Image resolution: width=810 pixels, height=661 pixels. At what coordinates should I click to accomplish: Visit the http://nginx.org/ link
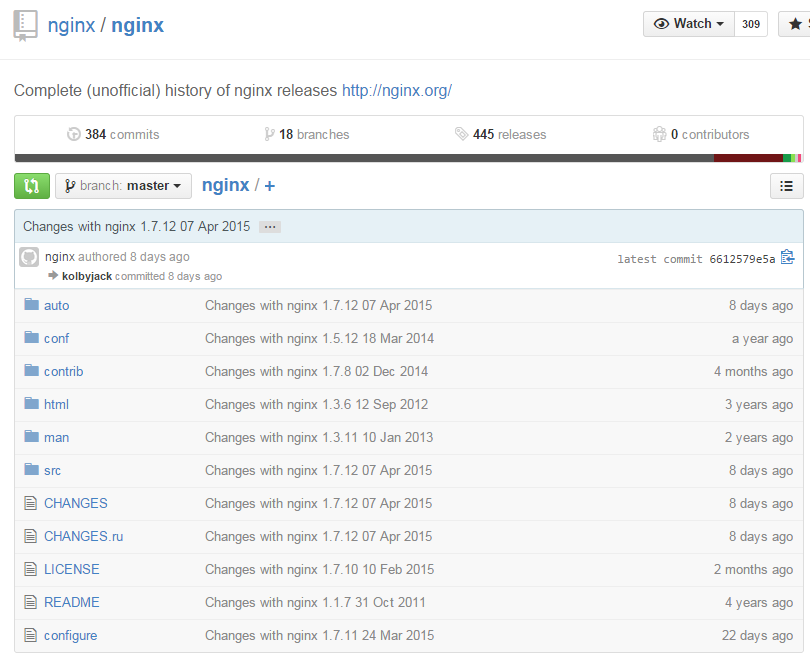coord(397,90)
